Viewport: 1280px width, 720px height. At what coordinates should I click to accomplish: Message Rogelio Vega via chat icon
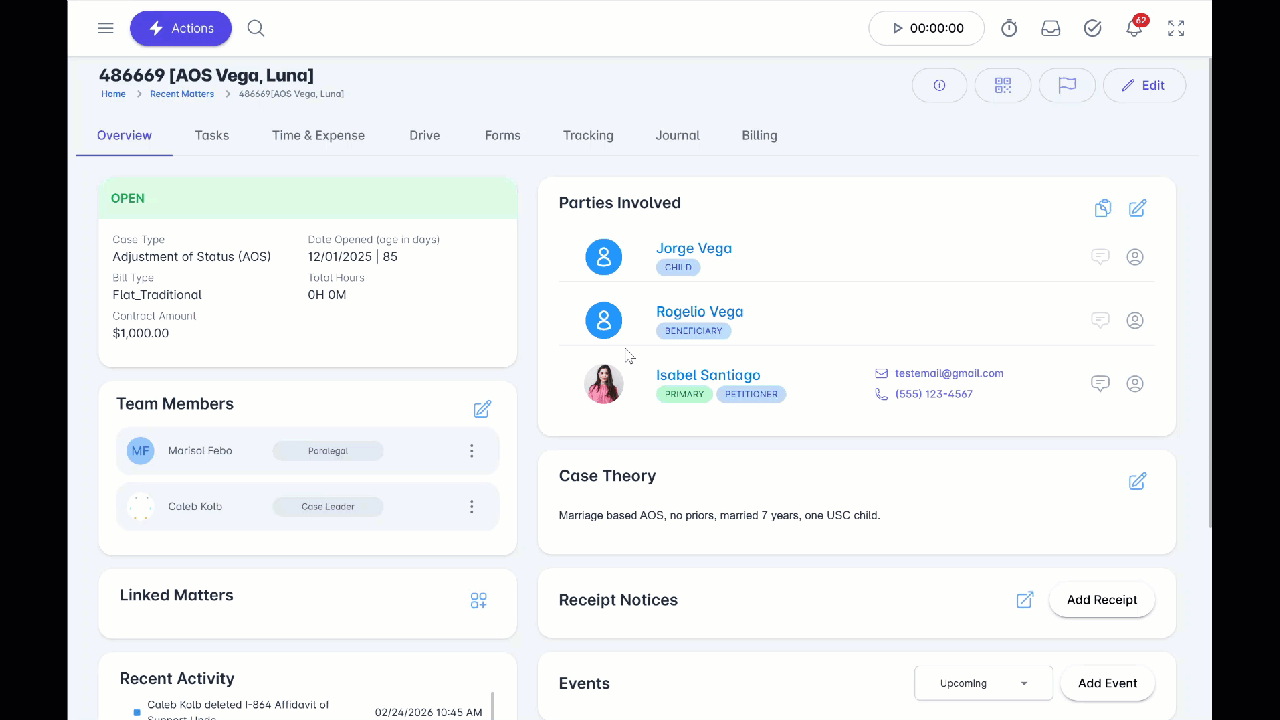click(x=1100, y=320)
